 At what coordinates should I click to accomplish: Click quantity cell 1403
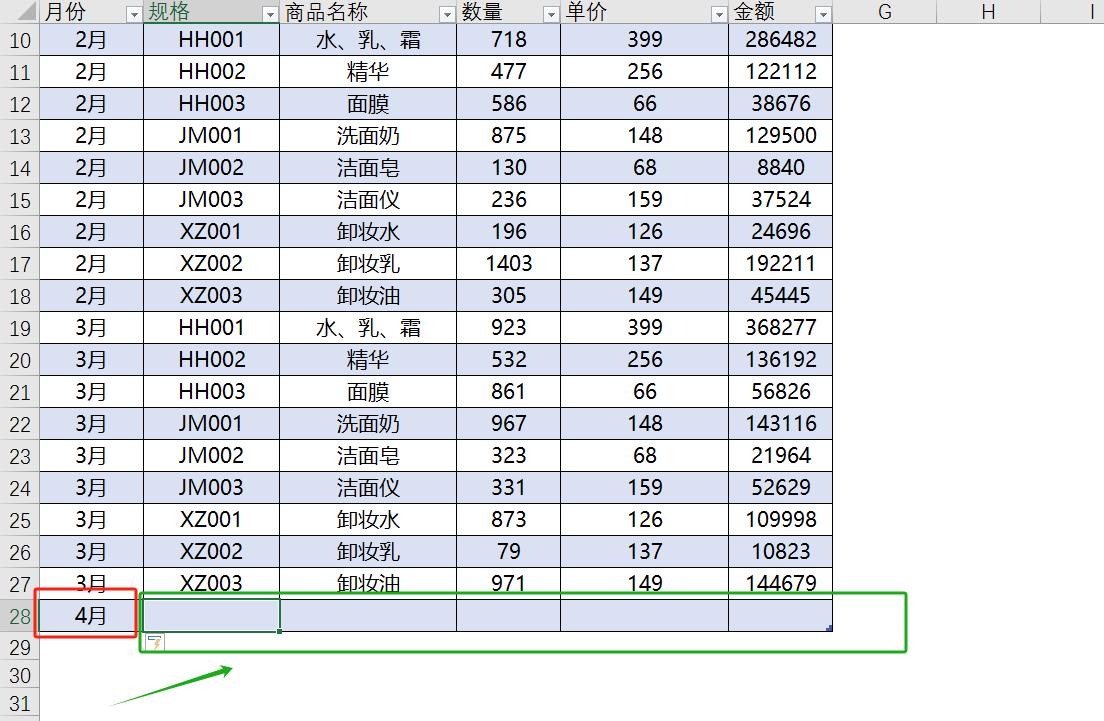[x=508, y=264]
